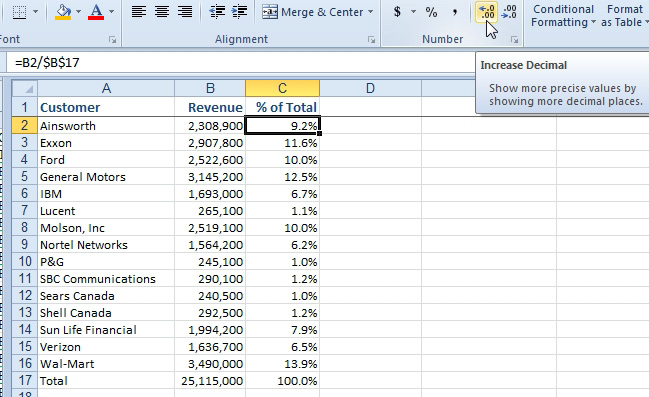The width and height of the screenshot is (649, 397).
Task: Select the P&G cell
Action: 106,262
